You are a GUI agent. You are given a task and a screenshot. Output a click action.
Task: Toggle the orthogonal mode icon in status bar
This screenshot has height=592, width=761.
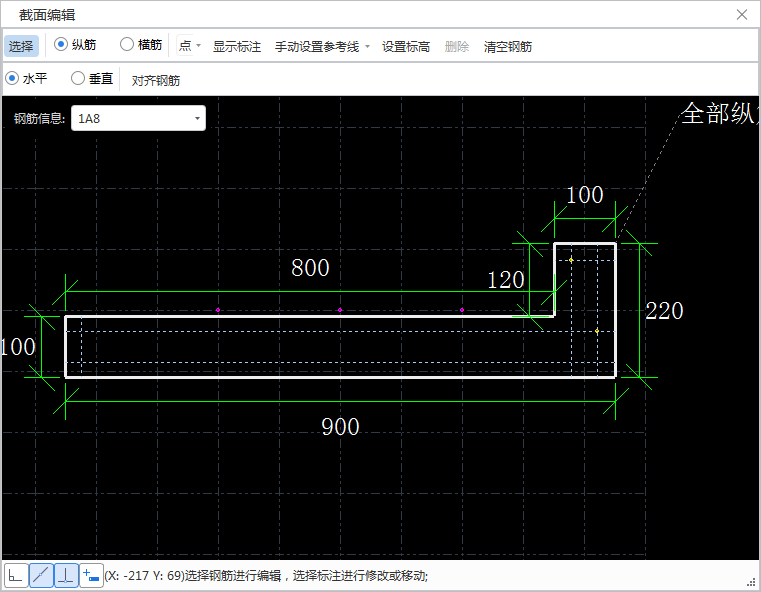(x=16, y=576)
